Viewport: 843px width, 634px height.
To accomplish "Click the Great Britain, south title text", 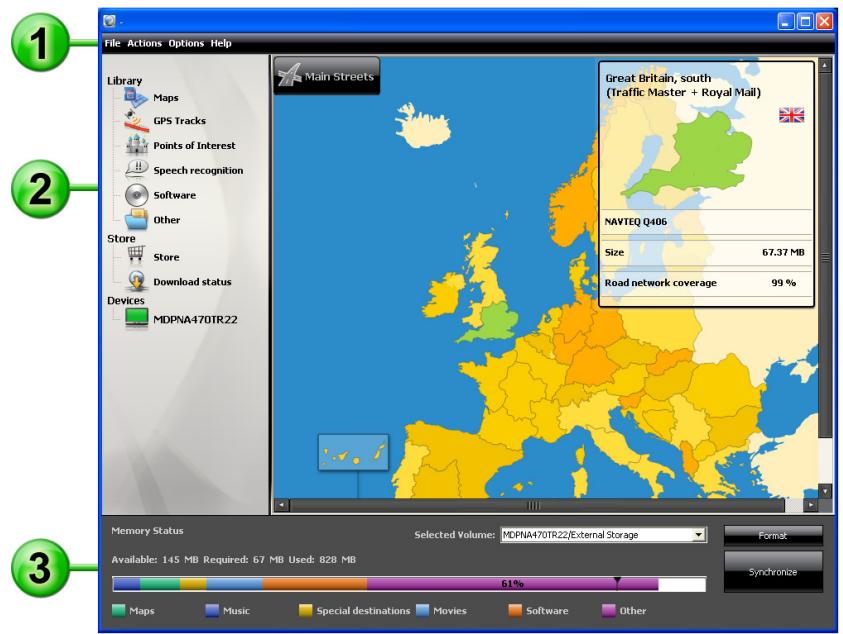I will (x=658, y=79).
